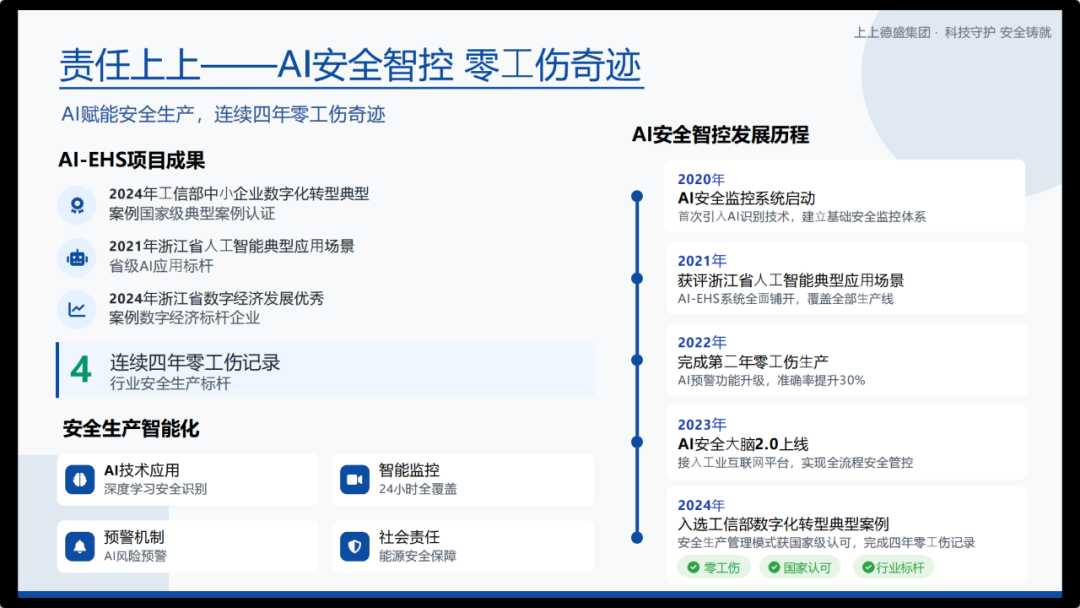This screenshot has width=1080, height=608.
Task: Click the check icon in 国家认可 tag
Action: pyautogui.click(x=772, y=568)
